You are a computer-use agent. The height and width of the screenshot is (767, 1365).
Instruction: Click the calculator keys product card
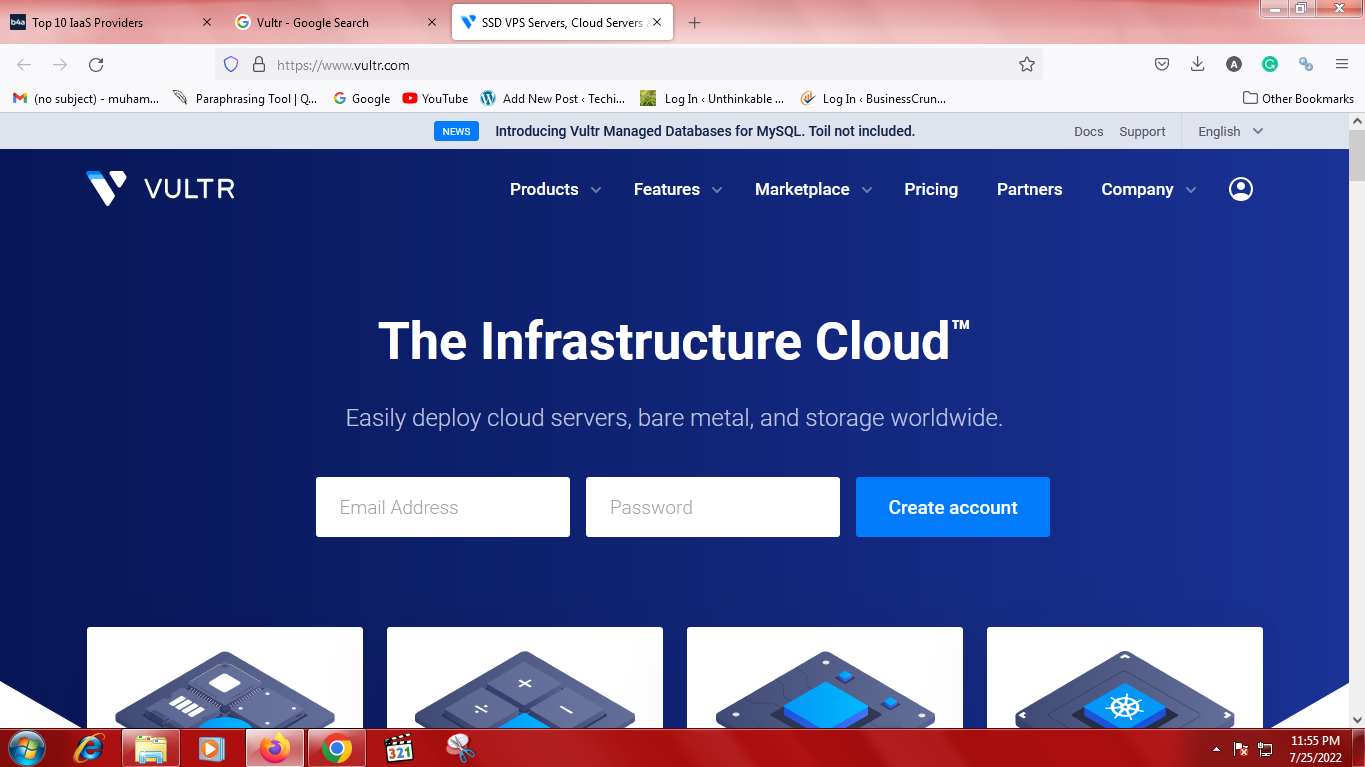coord(525,677)
